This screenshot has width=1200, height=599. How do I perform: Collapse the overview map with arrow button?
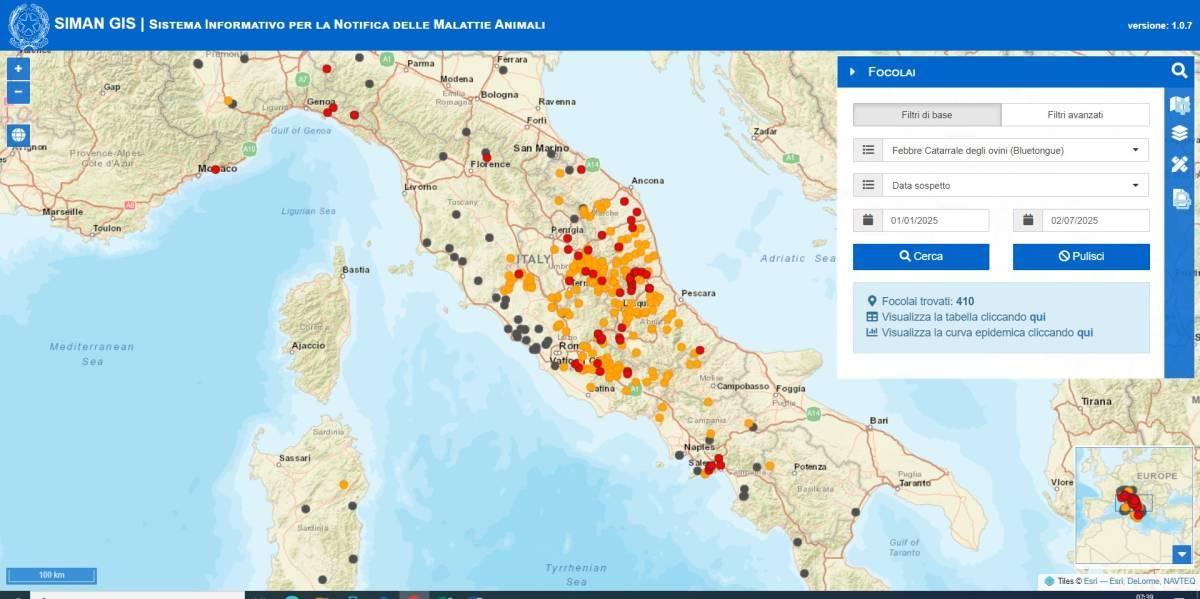(x=1182, y=554)
